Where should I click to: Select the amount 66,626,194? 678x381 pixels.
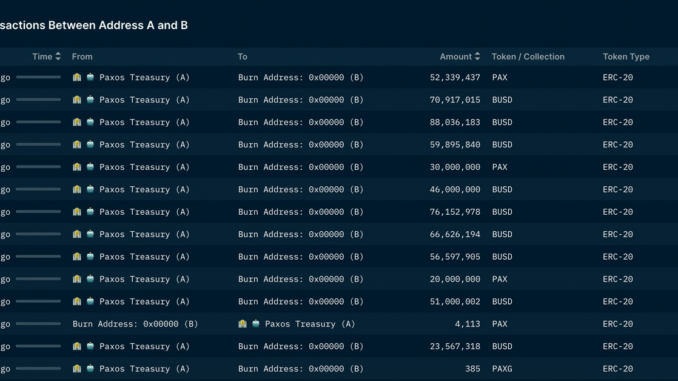(455, 234)
